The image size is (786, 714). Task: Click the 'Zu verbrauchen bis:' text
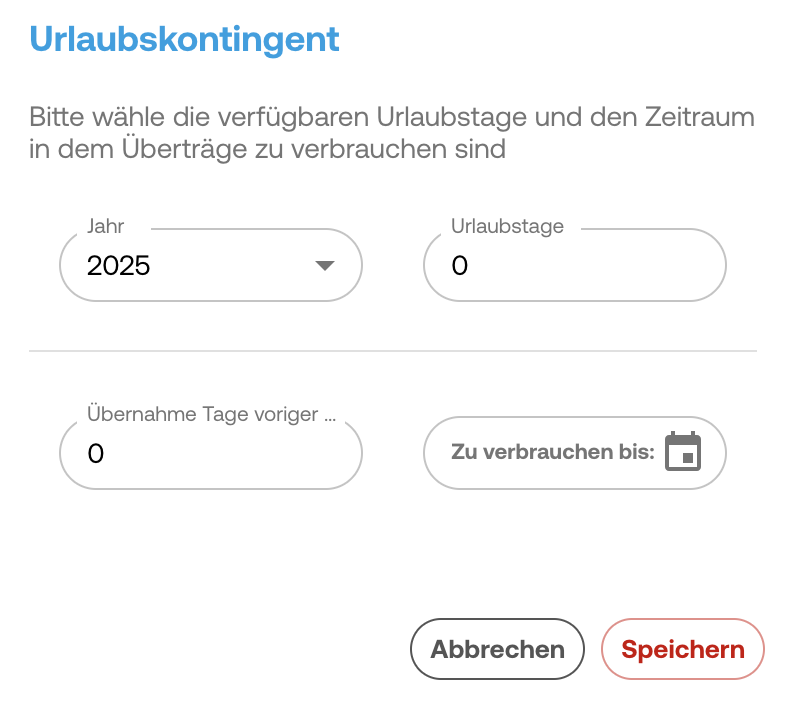coord(552,452)
